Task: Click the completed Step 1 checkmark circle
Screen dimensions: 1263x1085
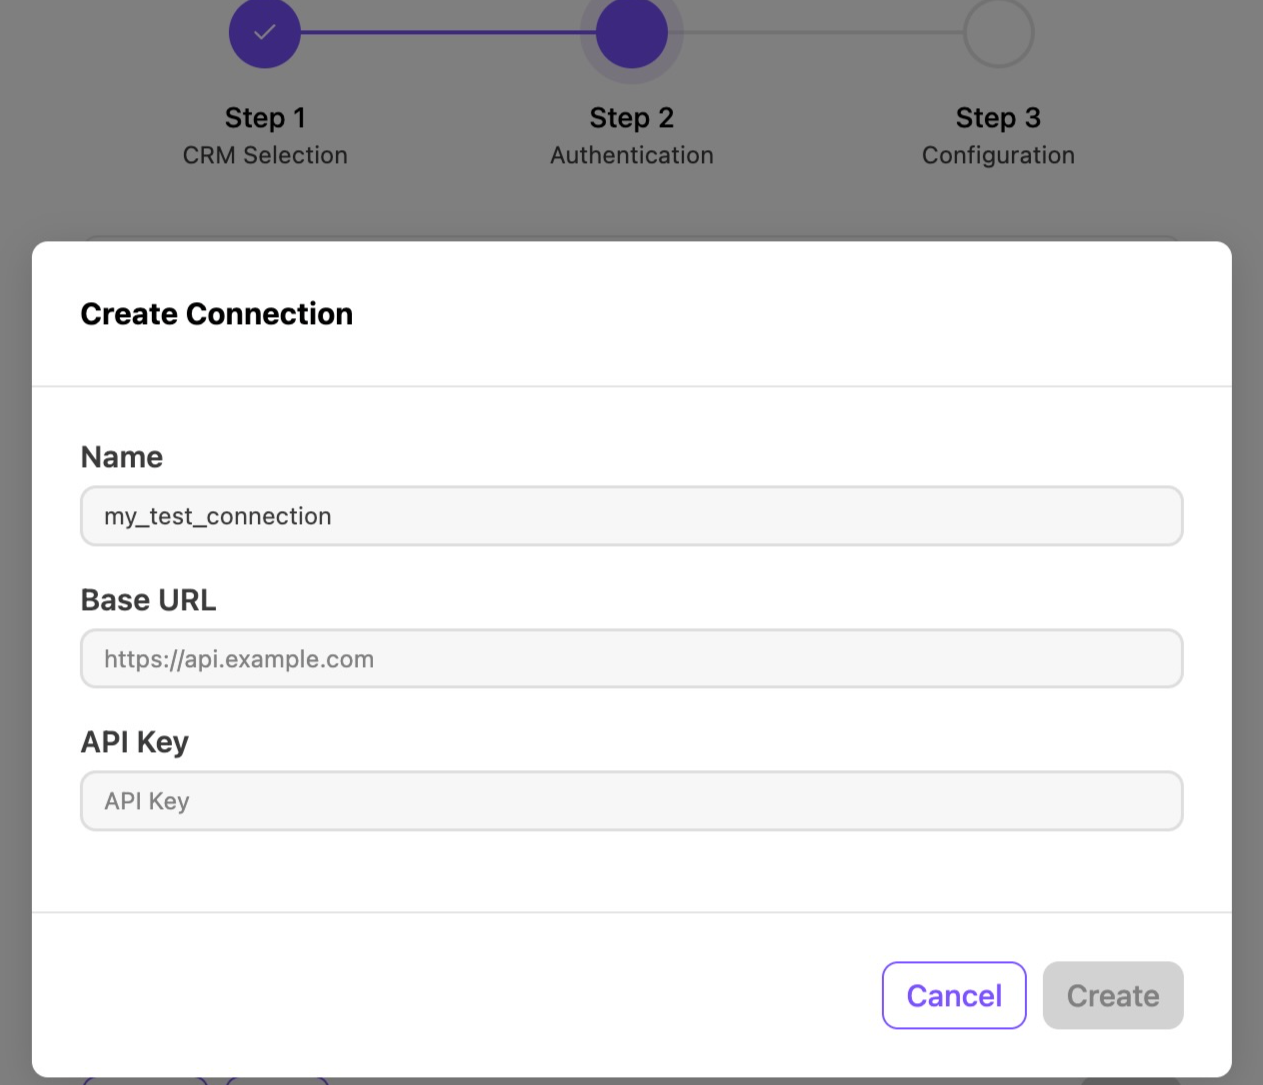Action: [x=265, y=33]
